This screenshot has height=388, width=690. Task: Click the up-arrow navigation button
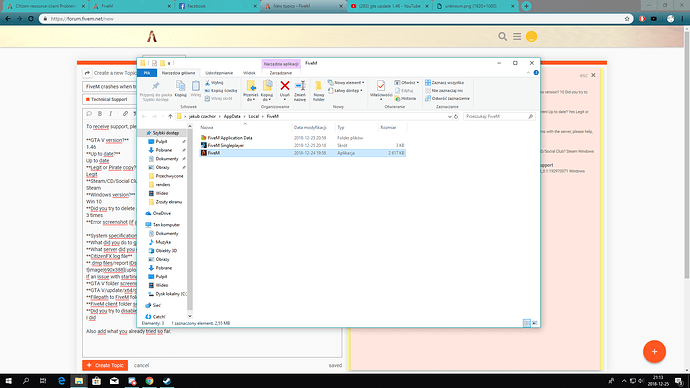[170, 117]
